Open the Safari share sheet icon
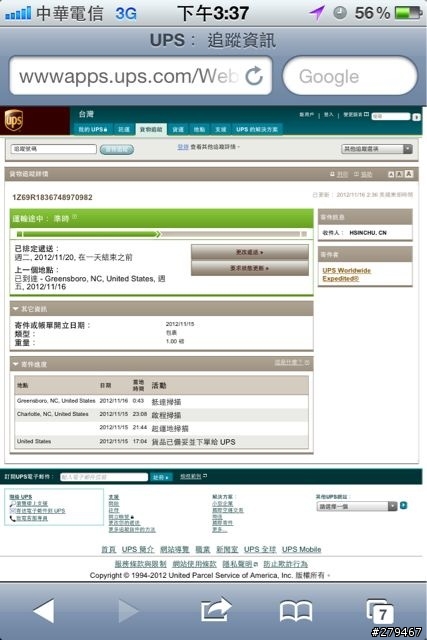 pyautogui.click(x=216, y=610)
